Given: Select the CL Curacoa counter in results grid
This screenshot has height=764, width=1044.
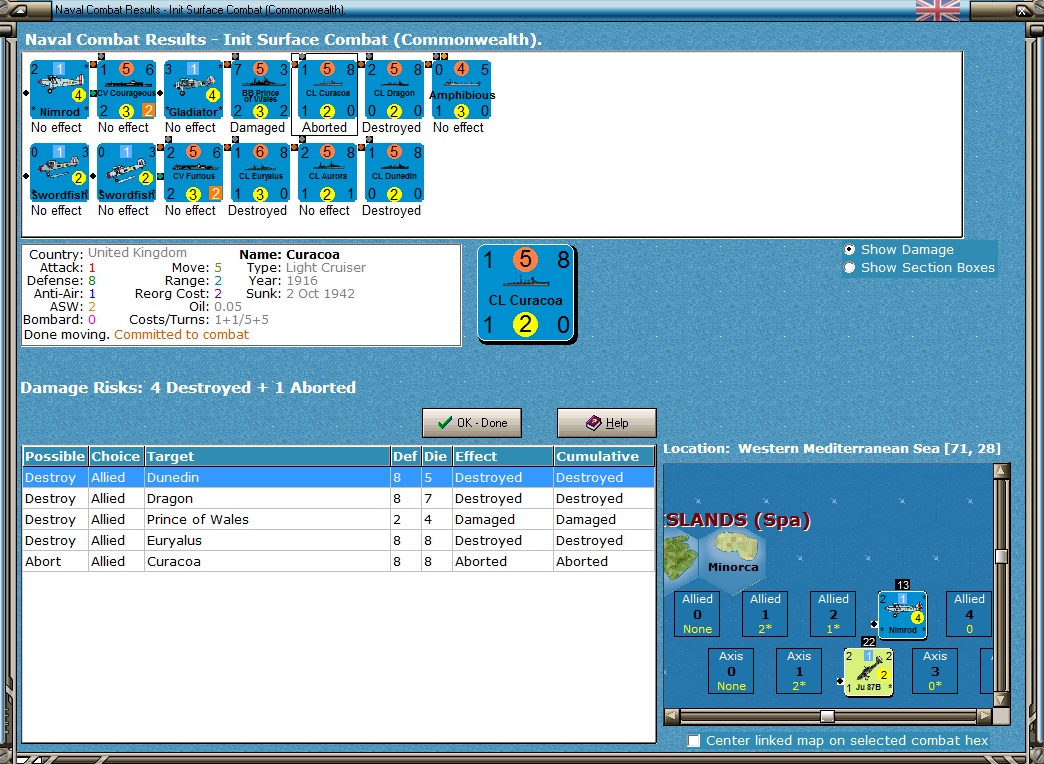Looking at the screenshot, I should pyautogui.click(x=327, y=90).
